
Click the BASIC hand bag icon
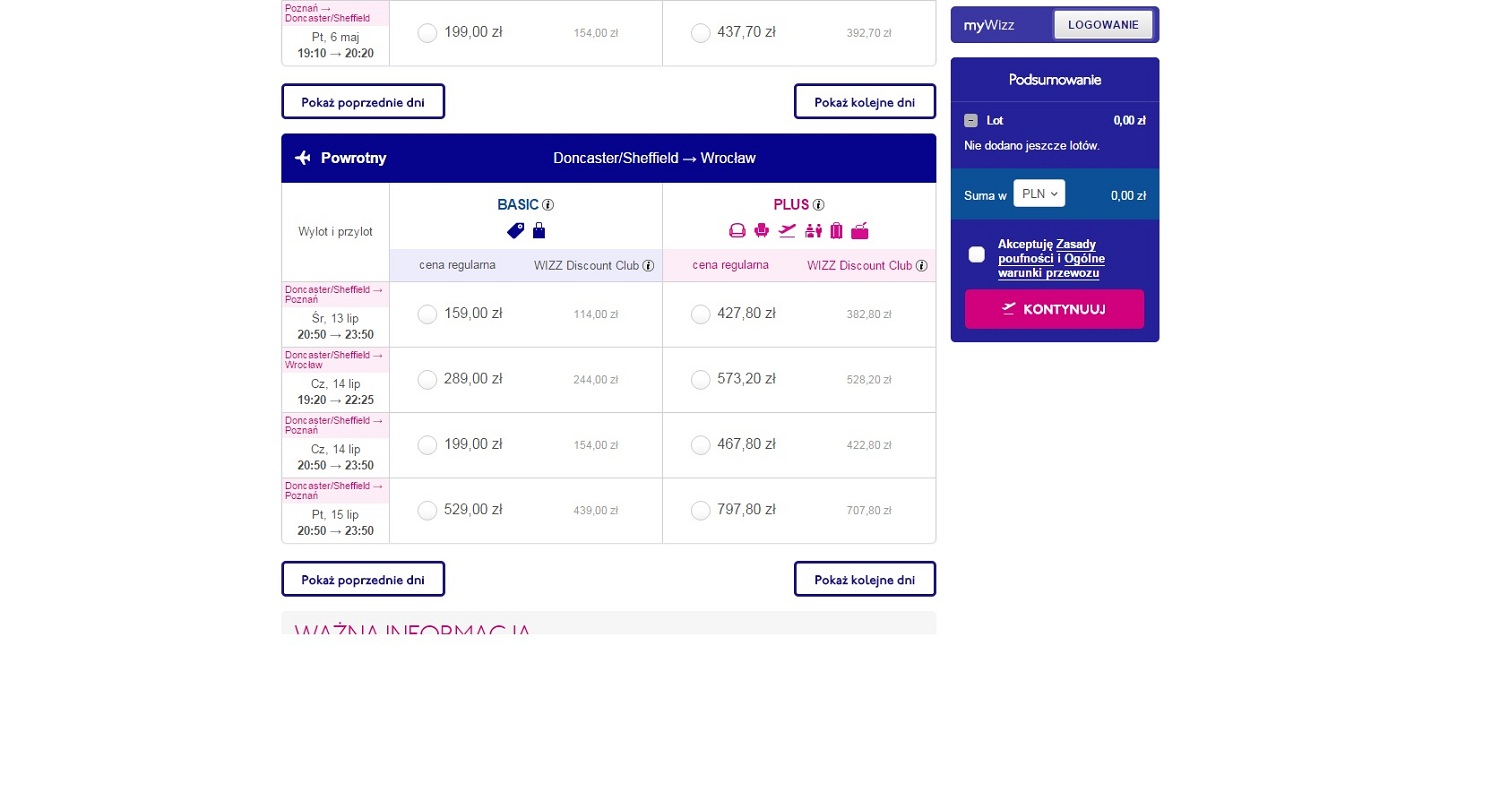(539, 231)
